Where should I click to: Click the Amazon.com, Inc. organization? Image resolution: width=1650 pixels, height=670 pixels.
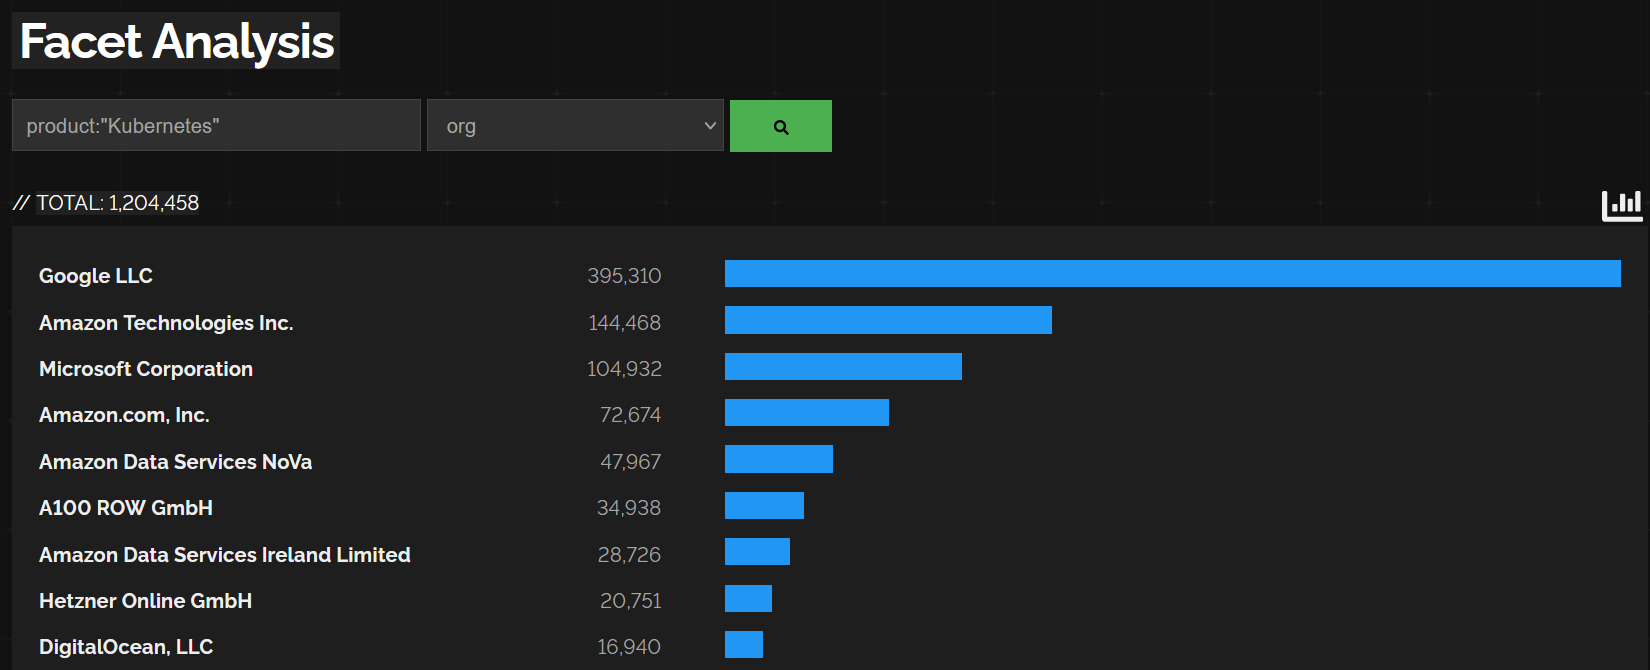point(124,415)
